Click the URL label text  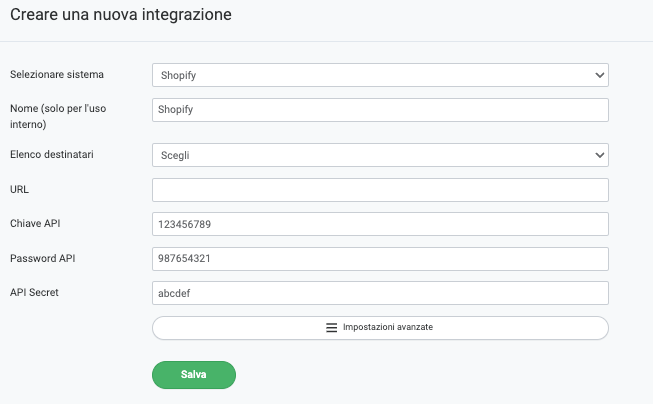19,189
